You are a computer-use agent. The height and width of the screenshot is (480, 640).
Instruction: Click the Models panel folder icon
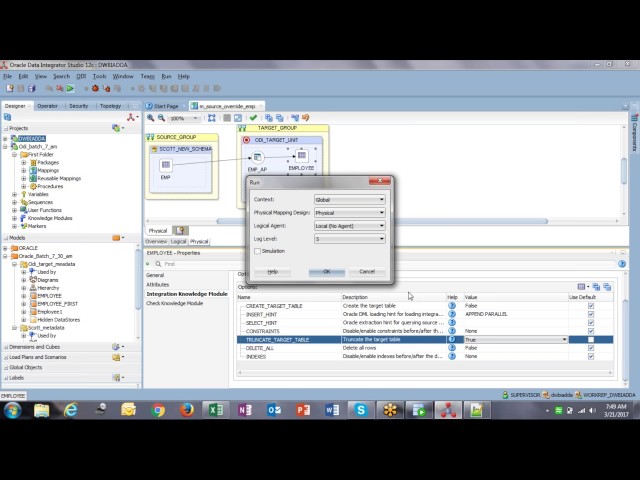click(x=116, y=238)
